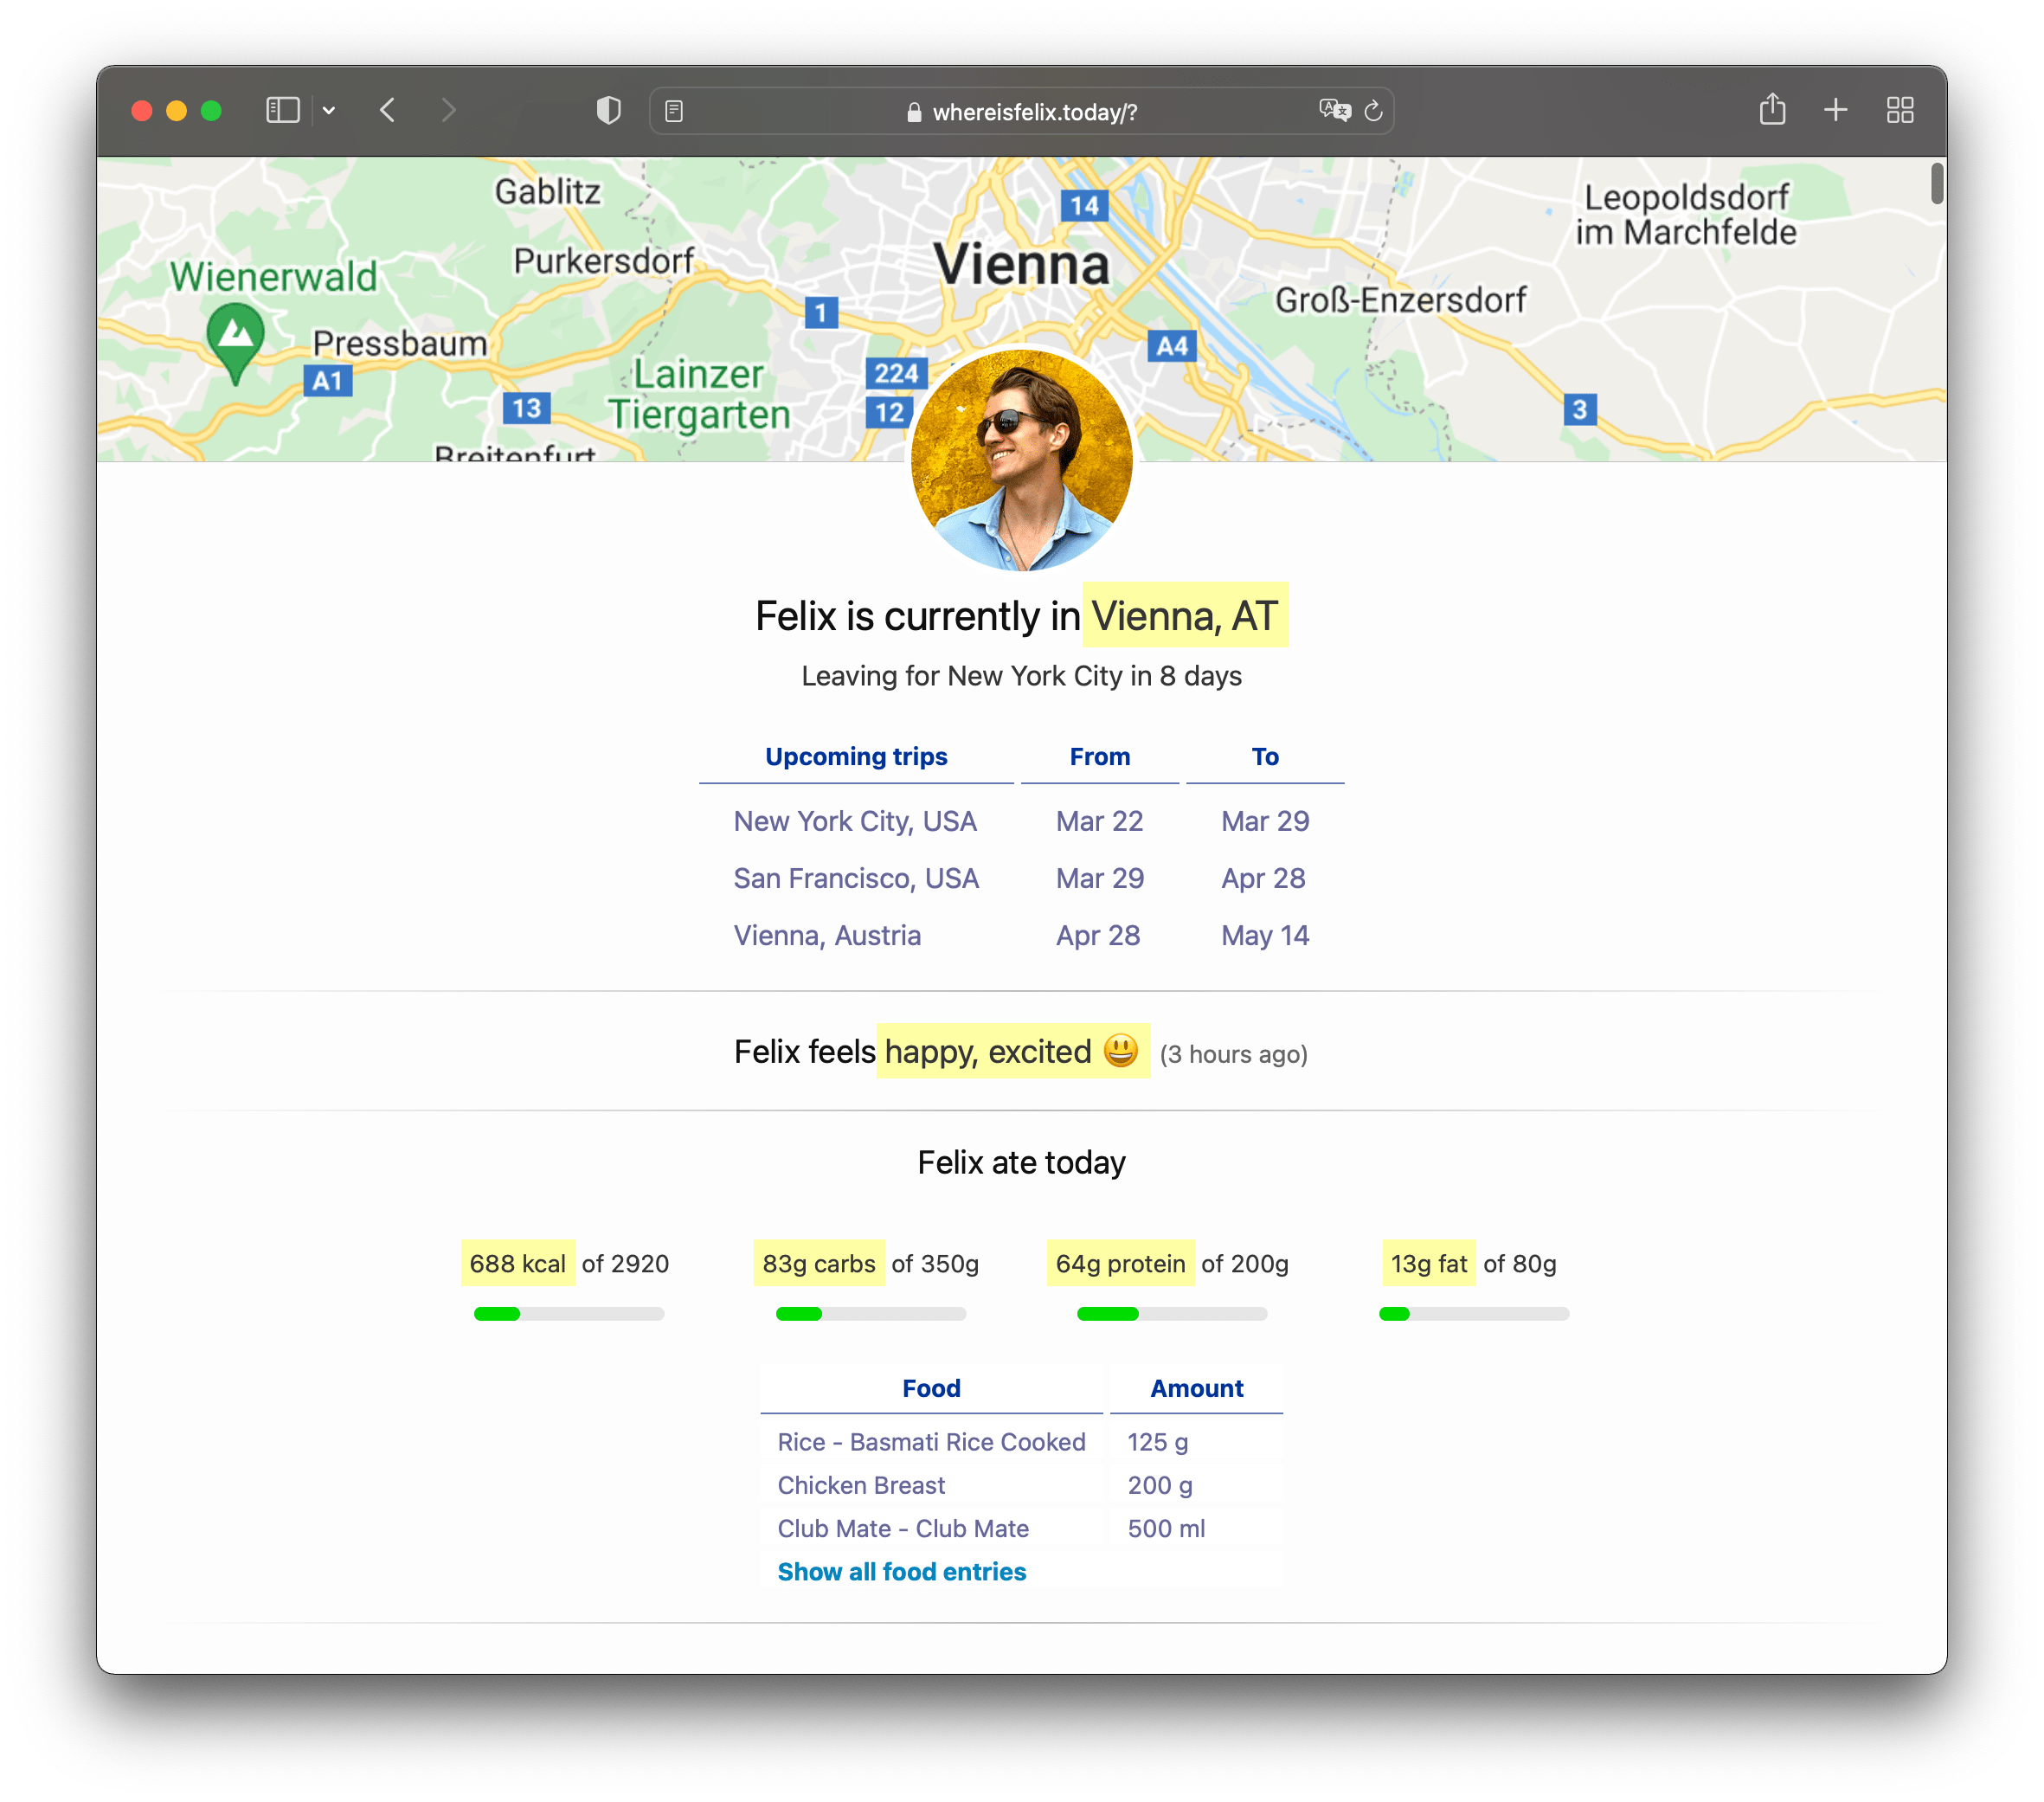Click the protein progress bar

pyautogui.click(x=1171, y=1314)
